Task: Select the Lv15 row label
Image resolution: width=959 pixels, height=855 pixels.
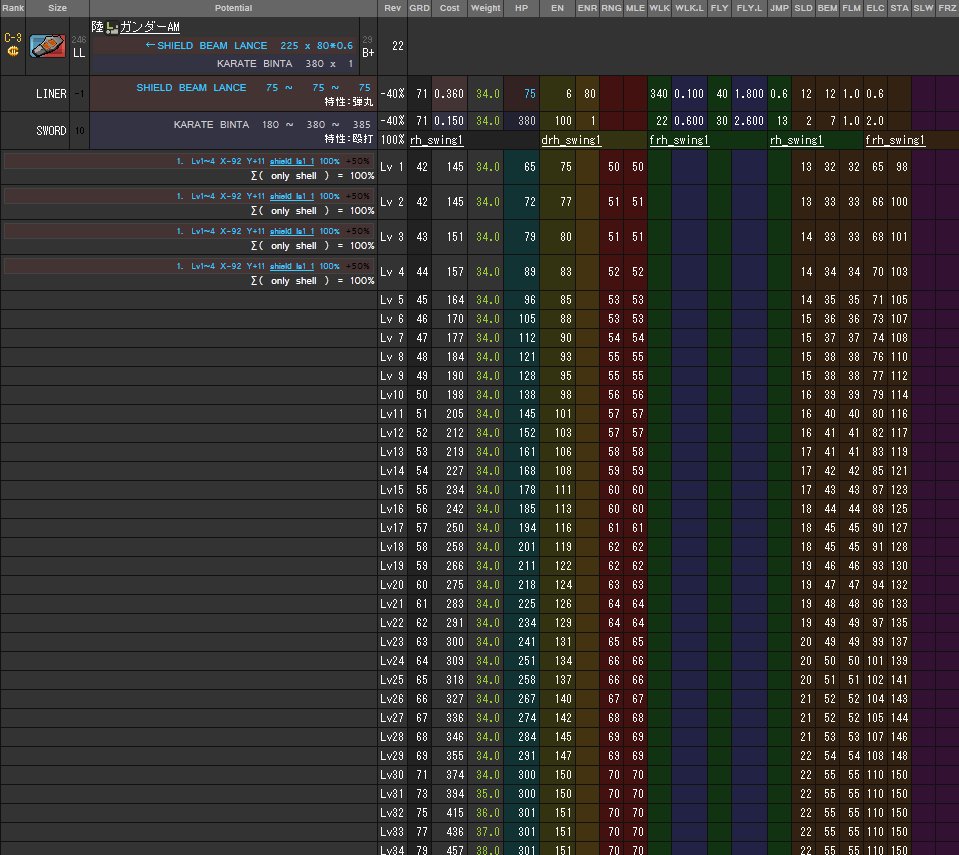Action: point(392,490)
